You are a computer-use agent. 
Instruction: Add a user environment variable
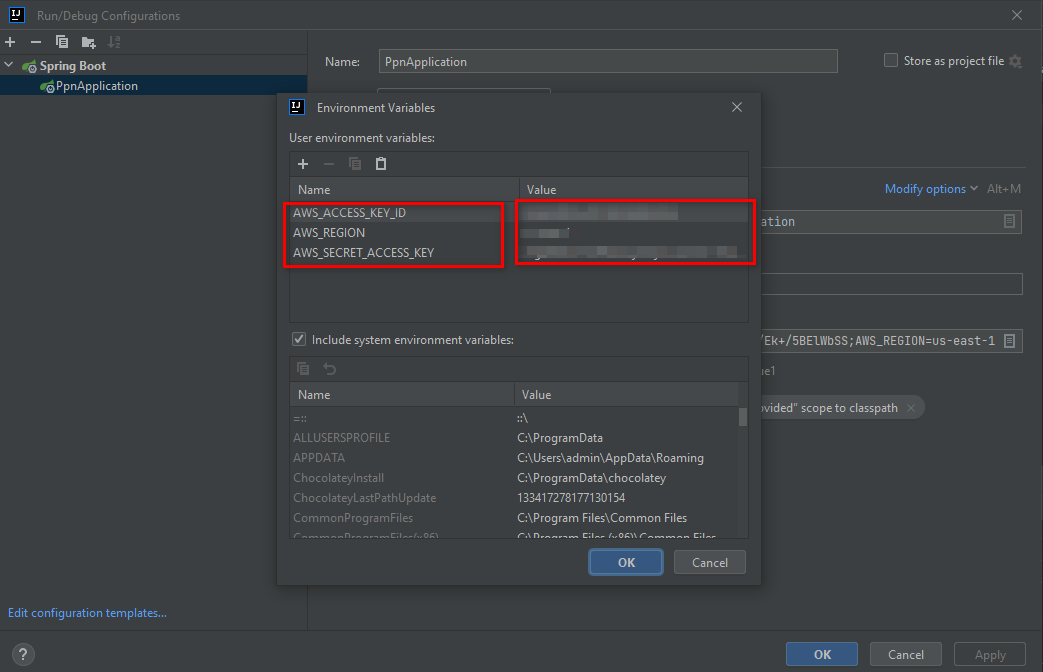click(x=303, y=164)
